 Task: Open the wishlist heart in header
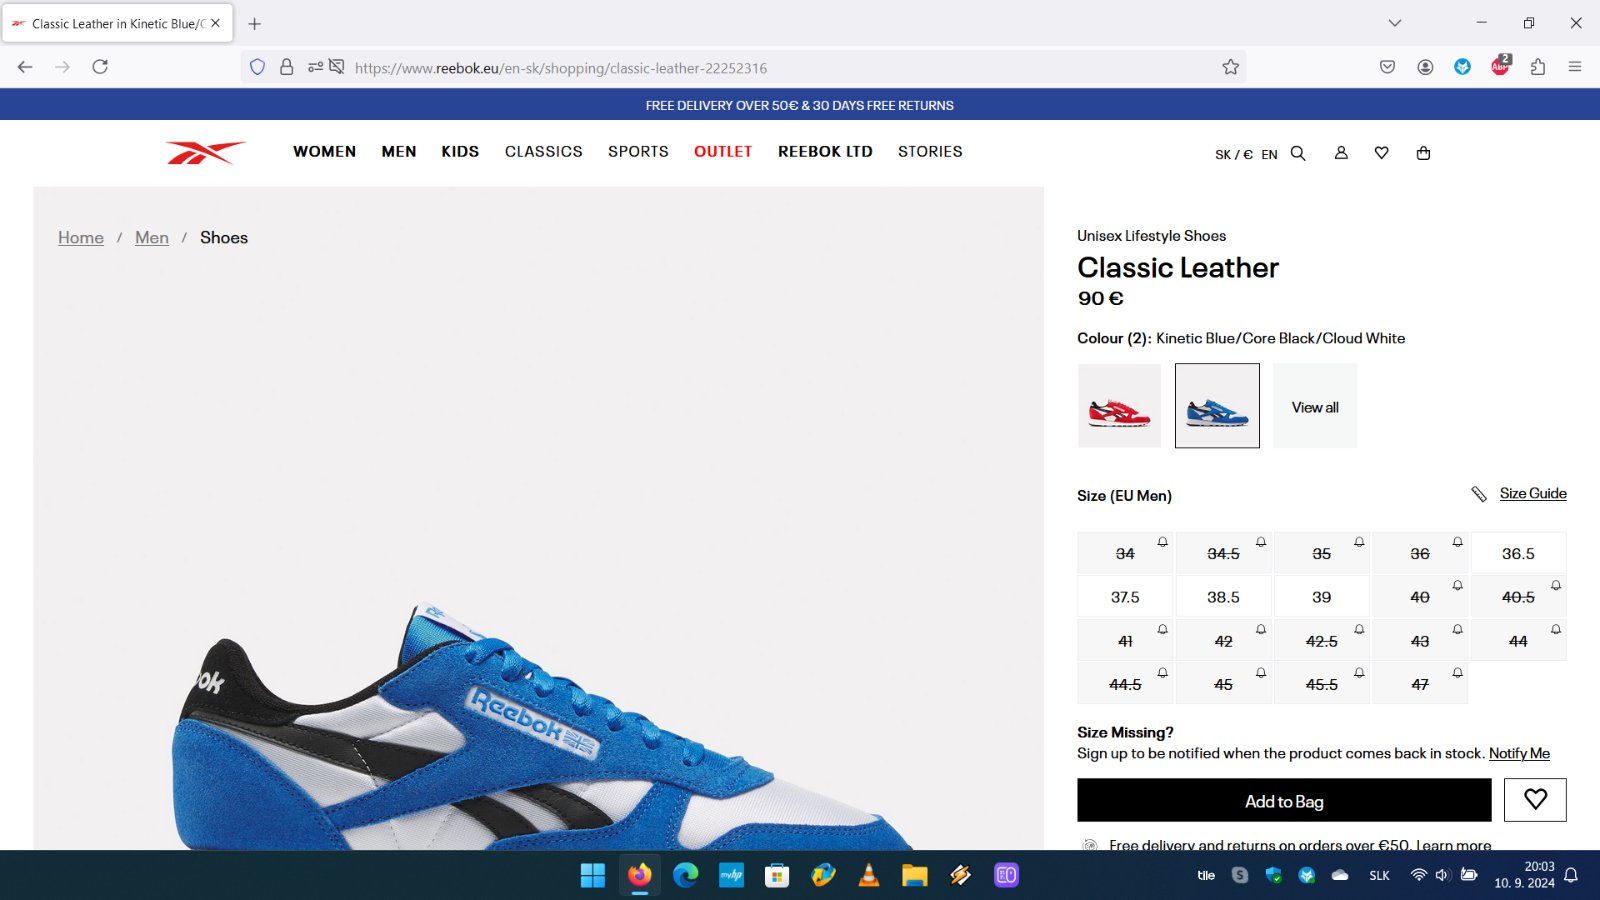(x=1381, y=153)
